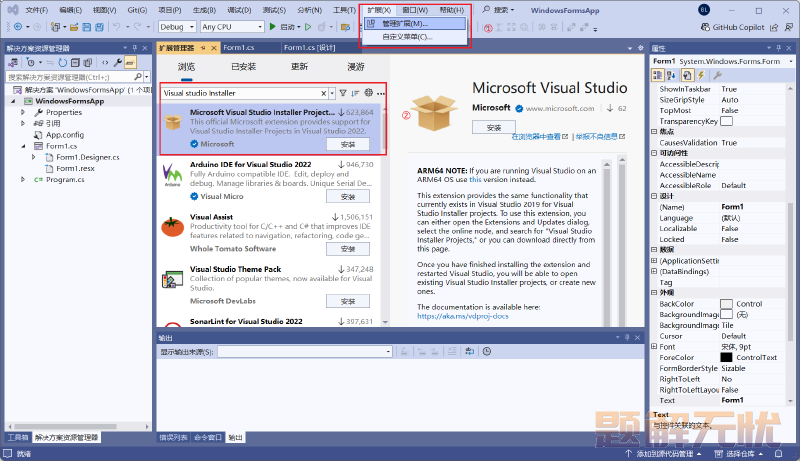The image size is (800, 461).
Task: Open the https://aka.ms/vdproj-docs link
Action: click(463, 316)
